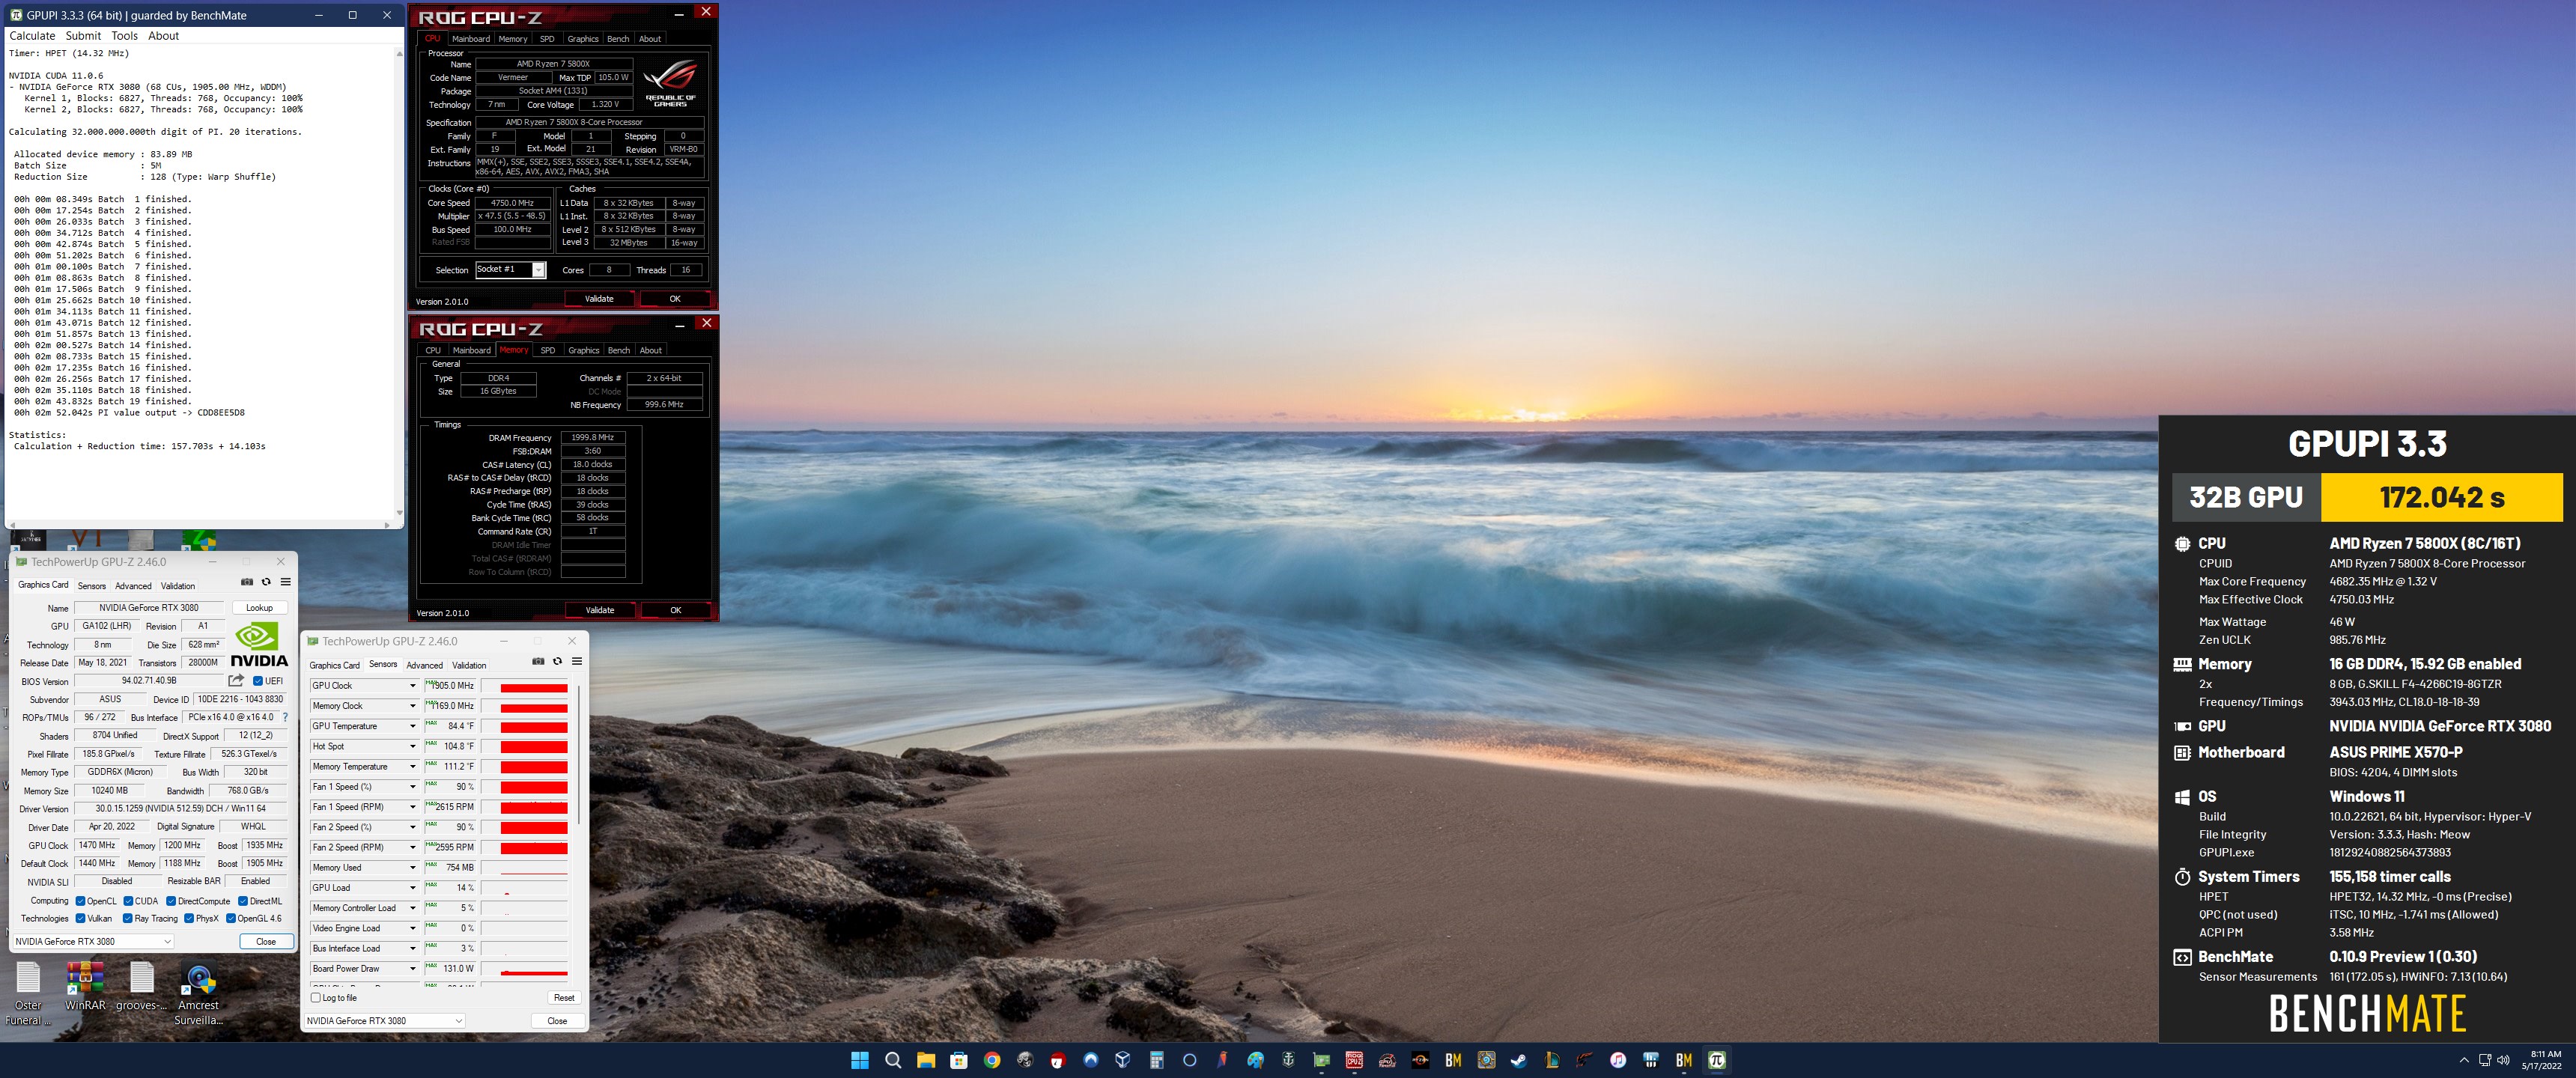Screen dimensions: 2576x1078
Task: Open File Explorer from the taskbar
Action: point(926,1060)
